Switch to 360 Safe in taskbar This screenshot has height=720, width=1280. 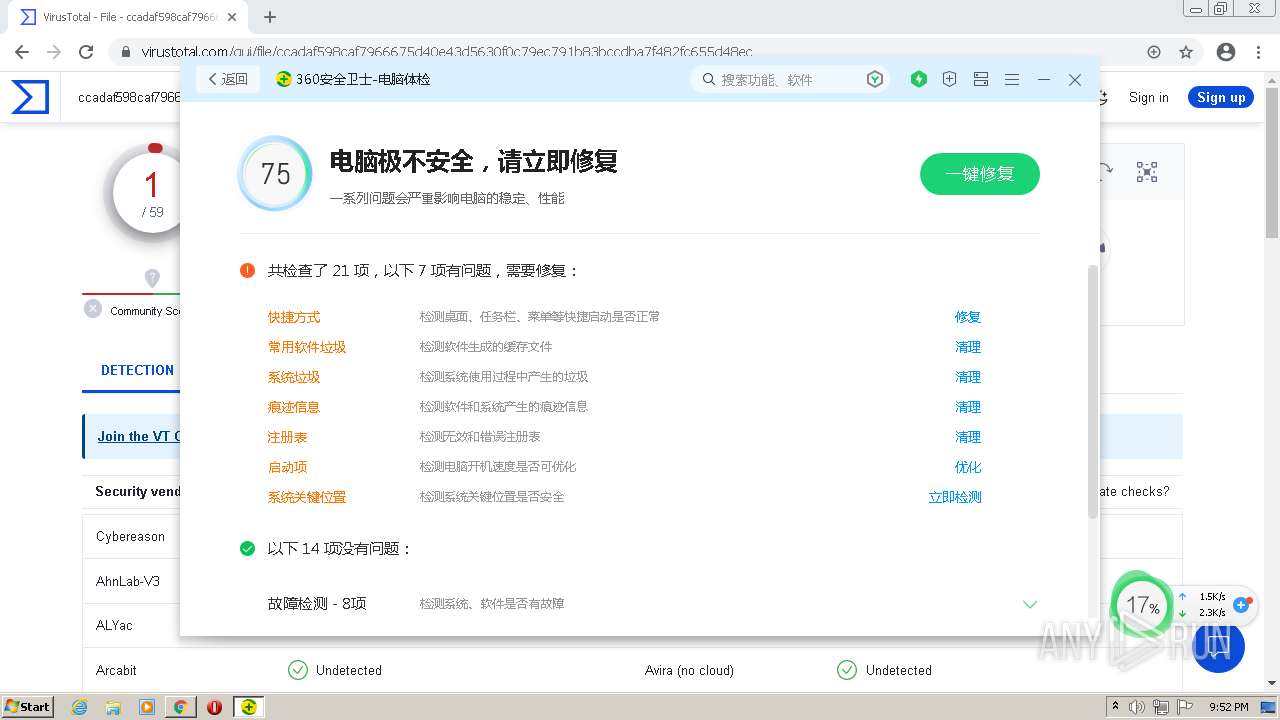point(248,707)
